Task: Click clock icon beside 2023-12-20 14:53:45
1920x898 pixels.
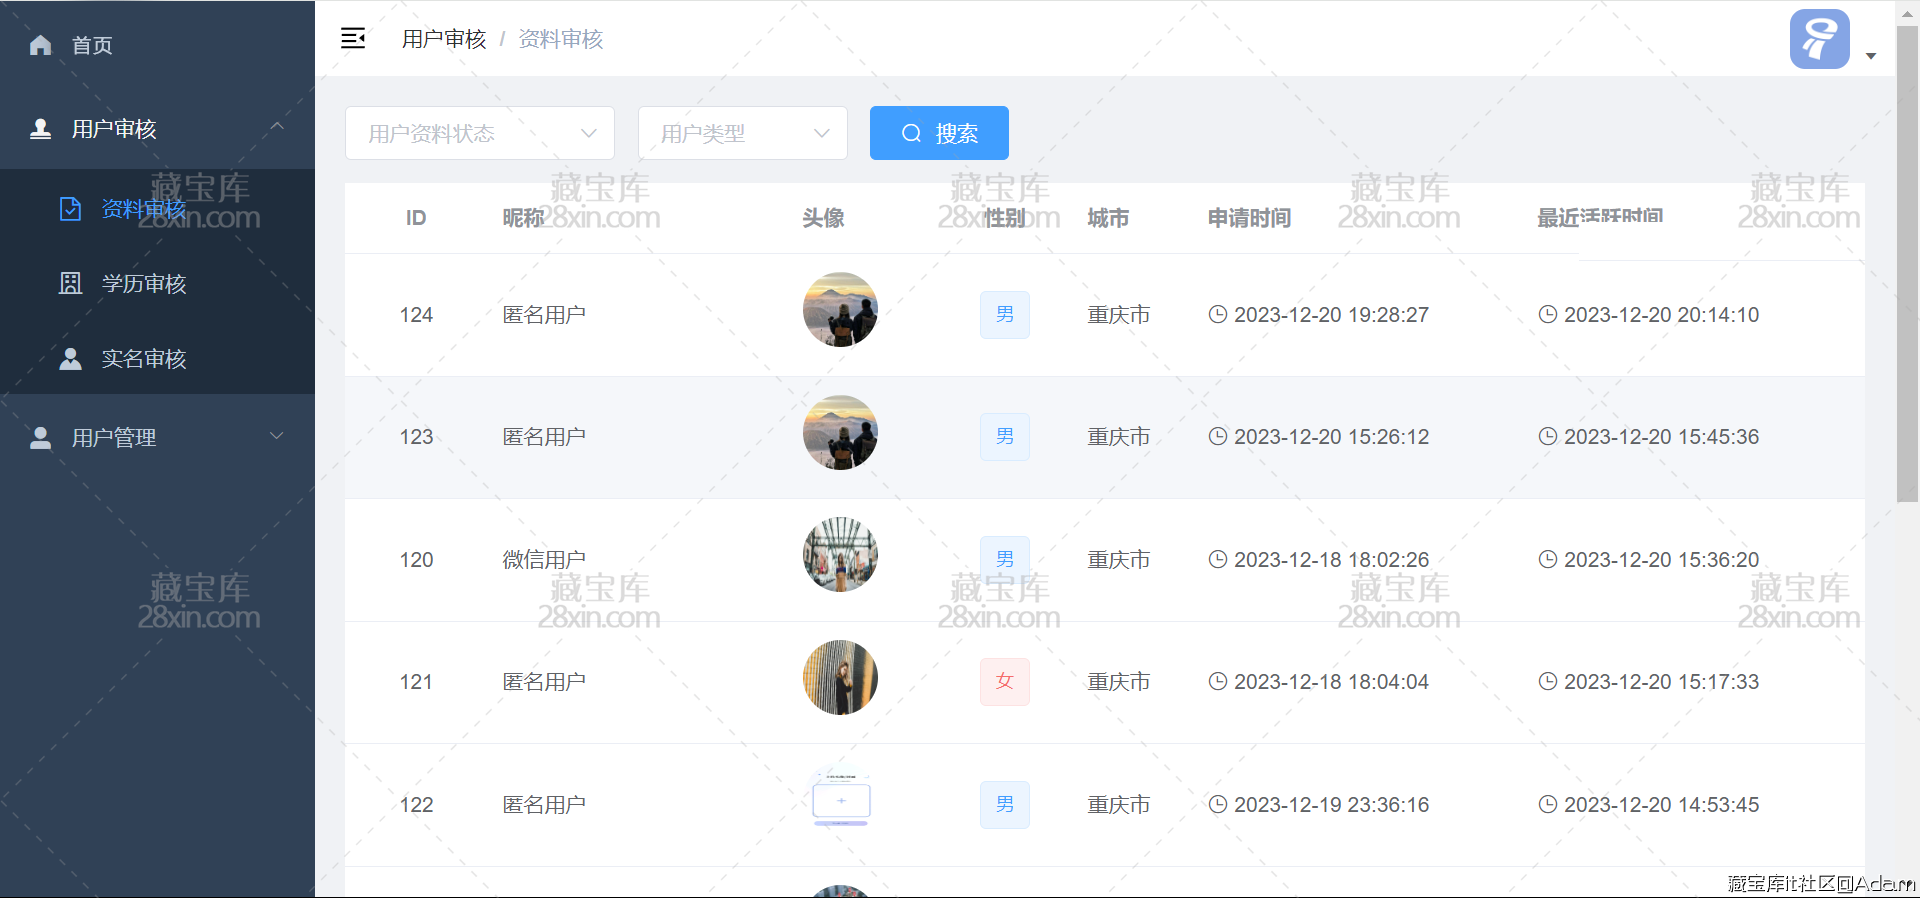Action: pyautogui.click(x=1547, y=804)
